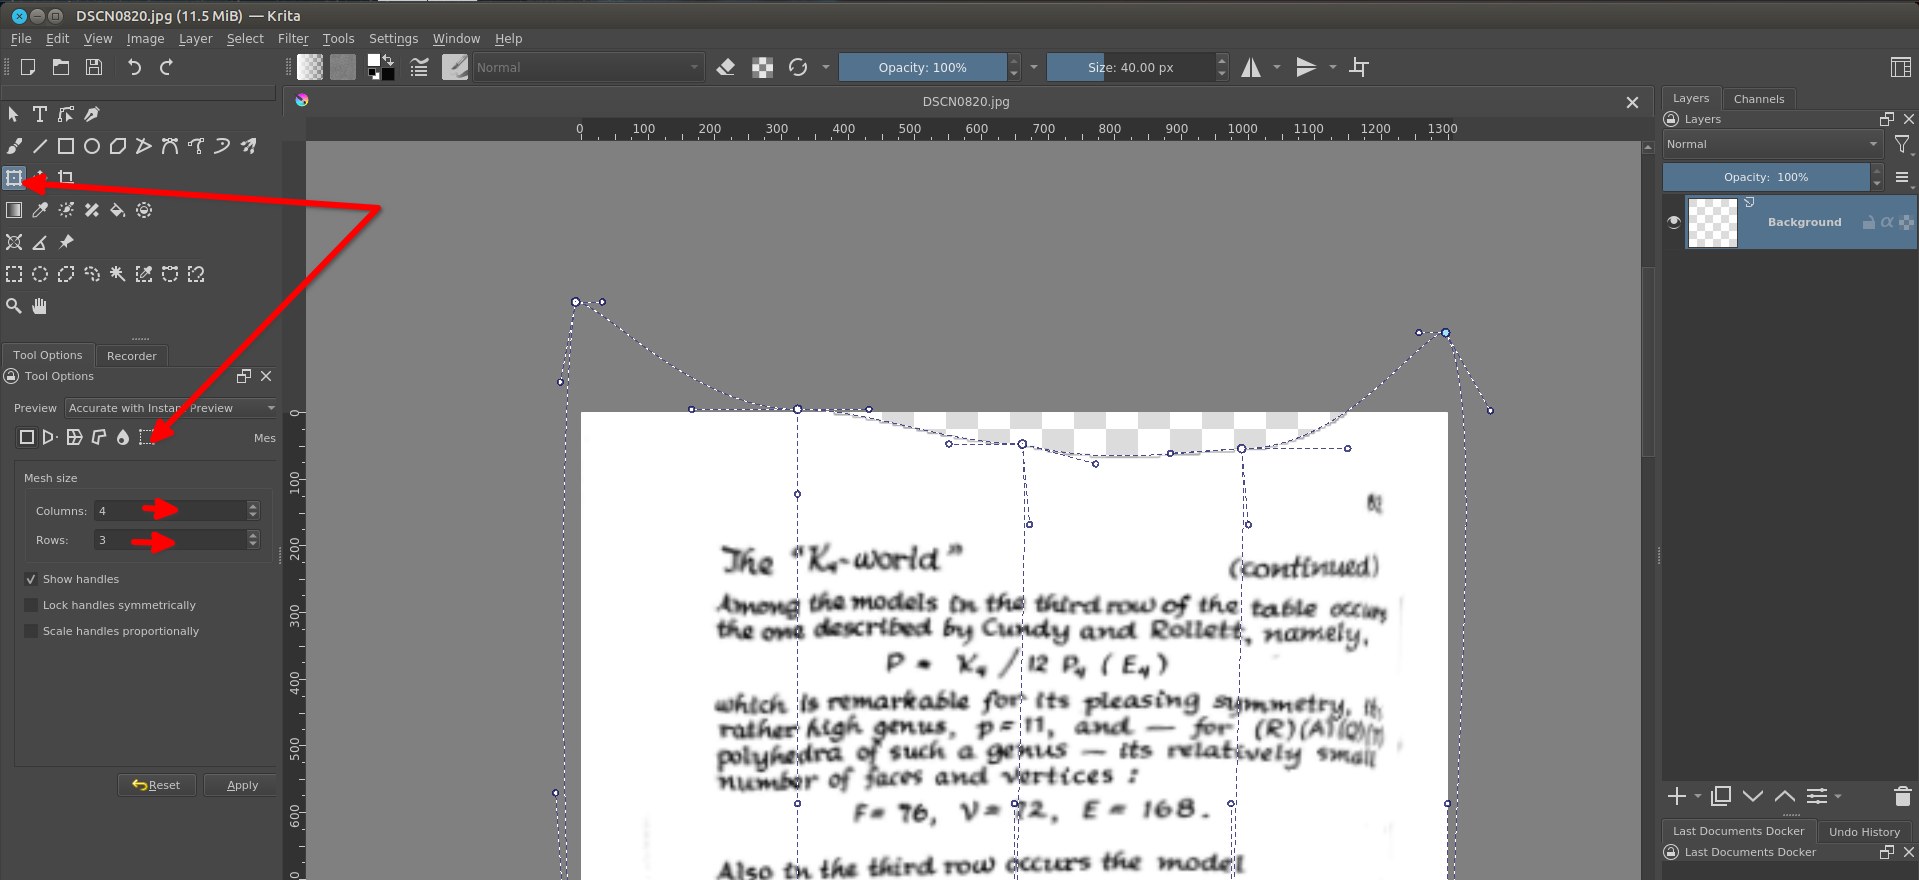Open the Filter menu
Viewport: 1919px width, 880px height.
click(293, 38)
